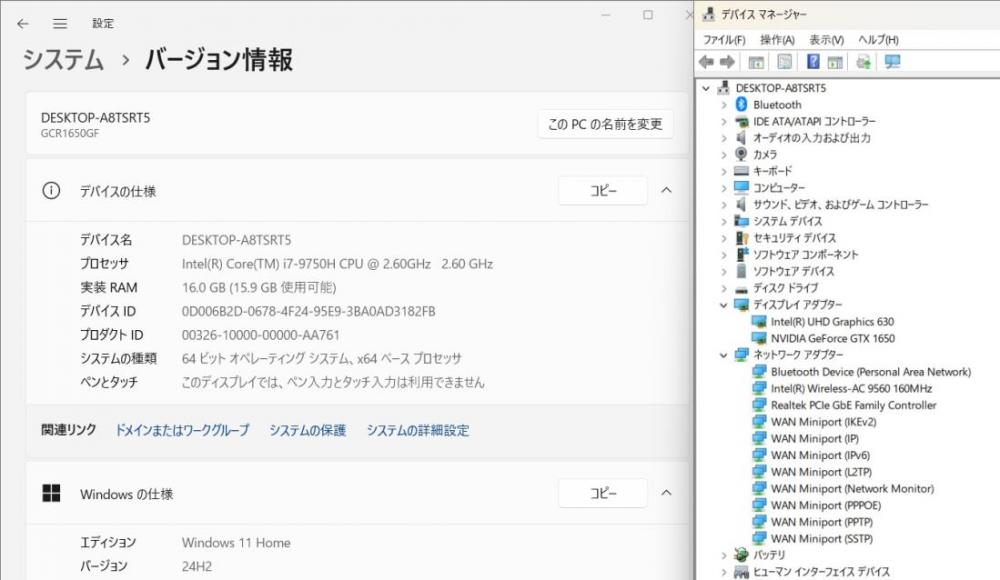Maximize the Settings window
The width and height of the screenshot is (1000, 580).
coord(648,15)
